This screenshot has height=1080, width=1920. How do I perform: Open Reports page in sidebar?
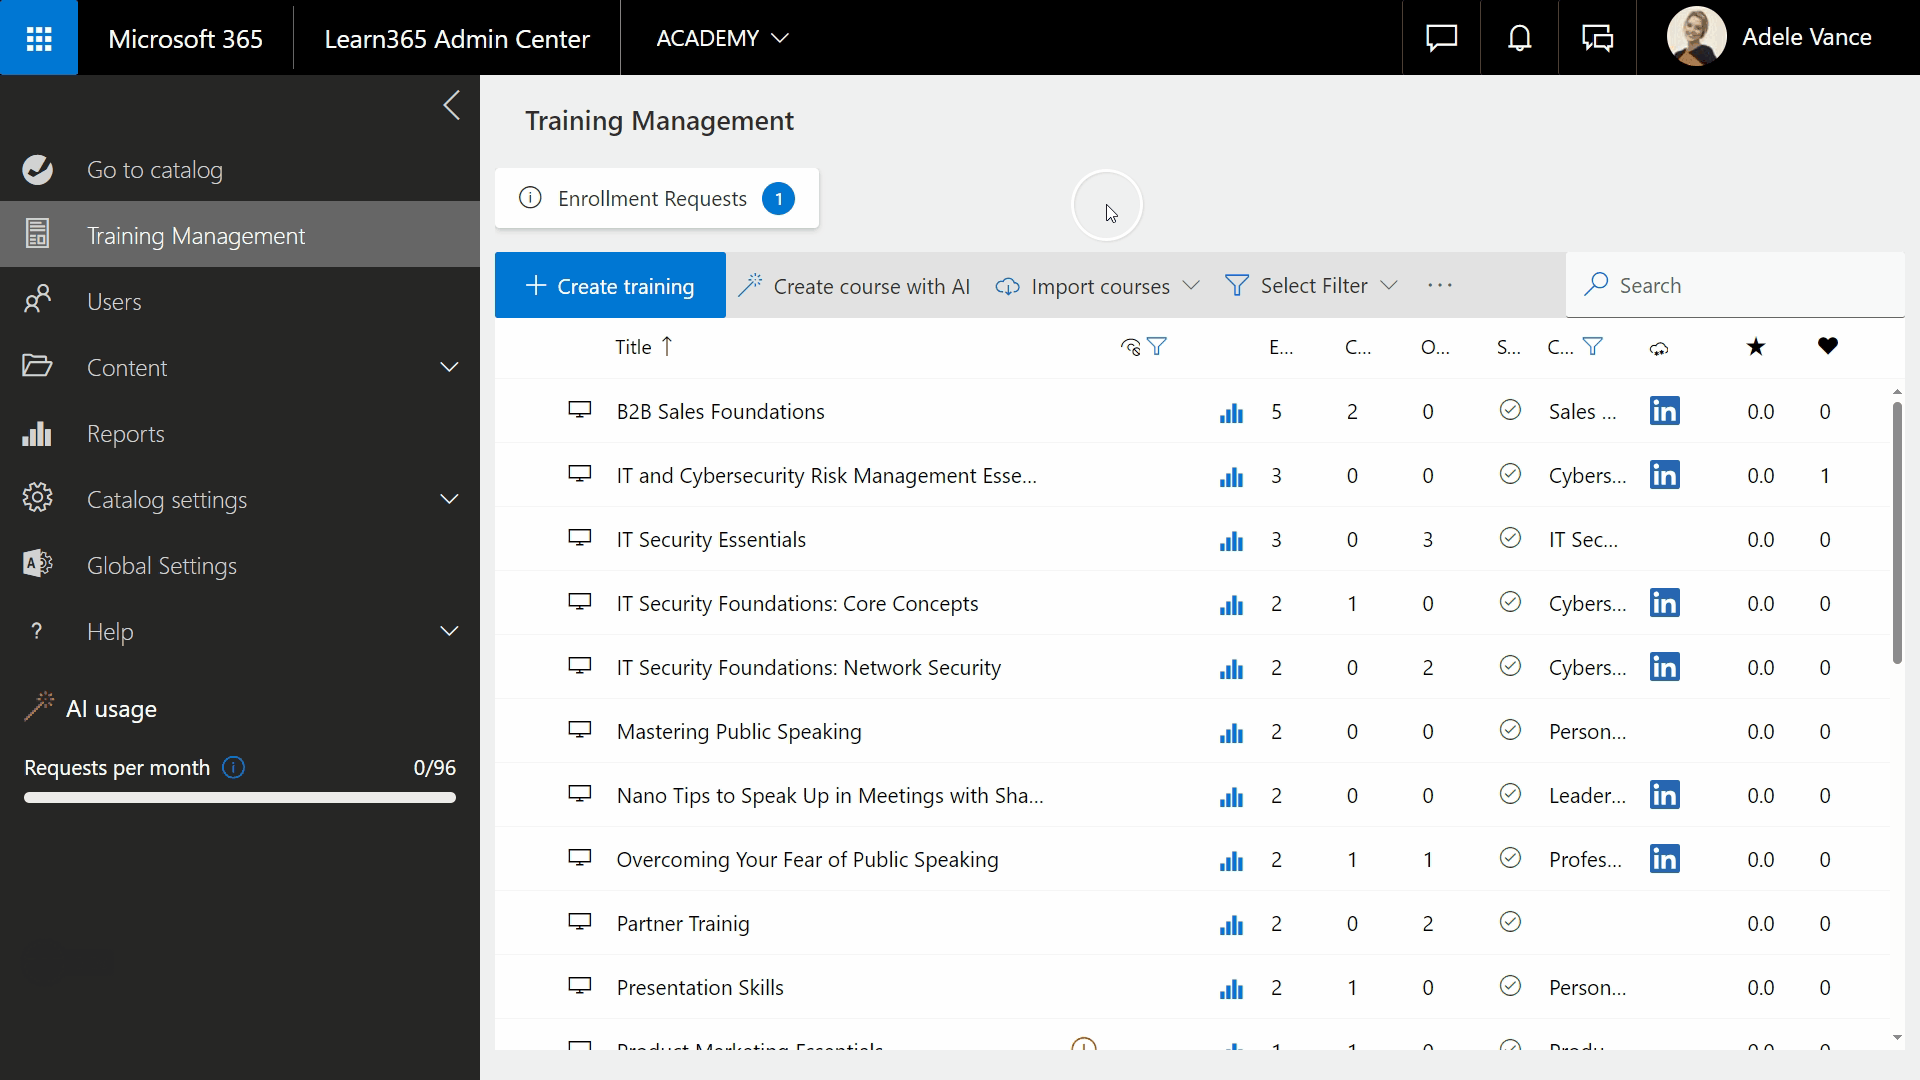[240, 433]
